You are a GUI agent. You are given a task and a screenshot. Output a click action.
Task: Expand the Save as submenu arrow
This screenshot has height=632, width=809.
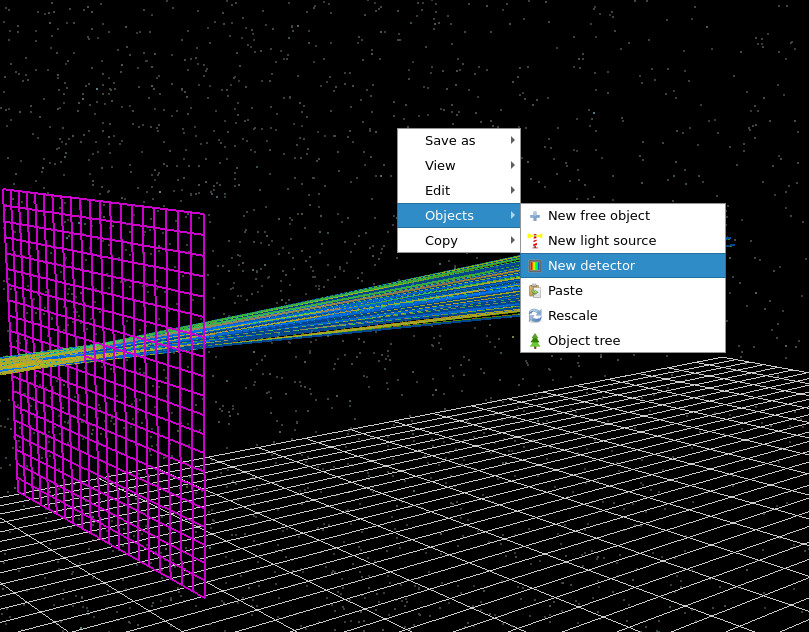point(513,140)
